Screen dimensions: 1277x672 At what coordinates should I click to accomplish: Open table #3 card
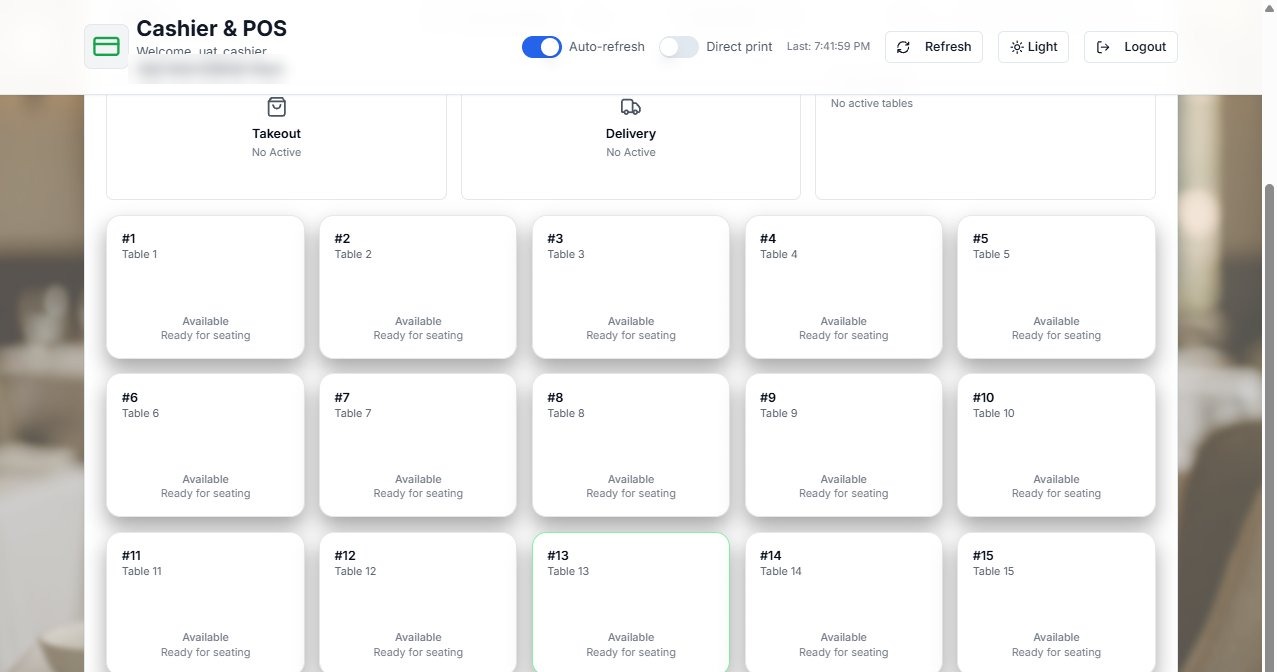[631, 287]
